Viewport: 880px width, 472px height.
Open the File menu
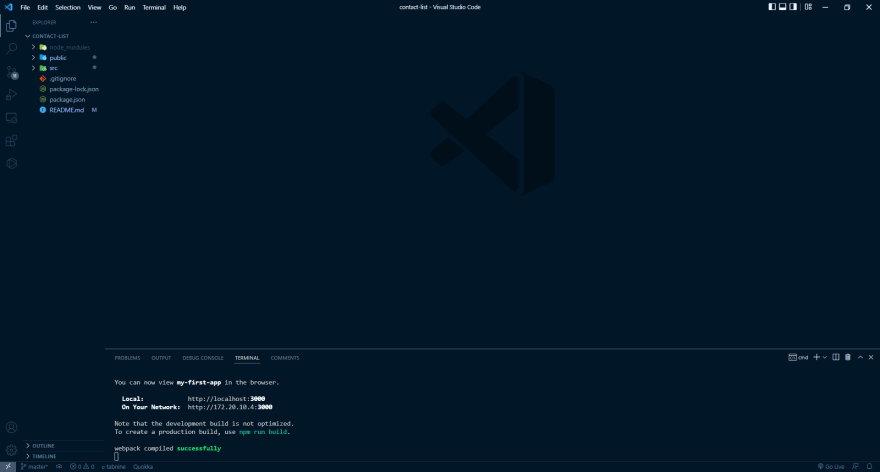(x=25, y=7)
